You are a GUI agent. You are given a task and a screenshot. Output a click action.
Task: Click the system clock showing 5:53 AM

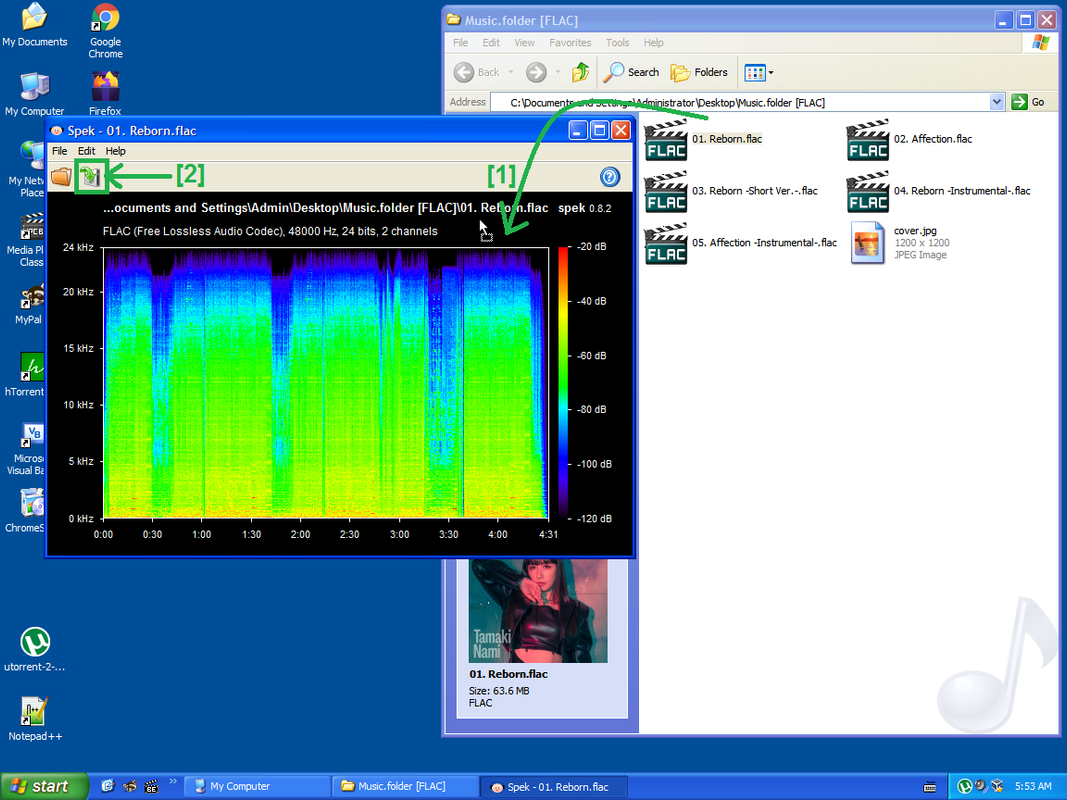point(1033,786)
